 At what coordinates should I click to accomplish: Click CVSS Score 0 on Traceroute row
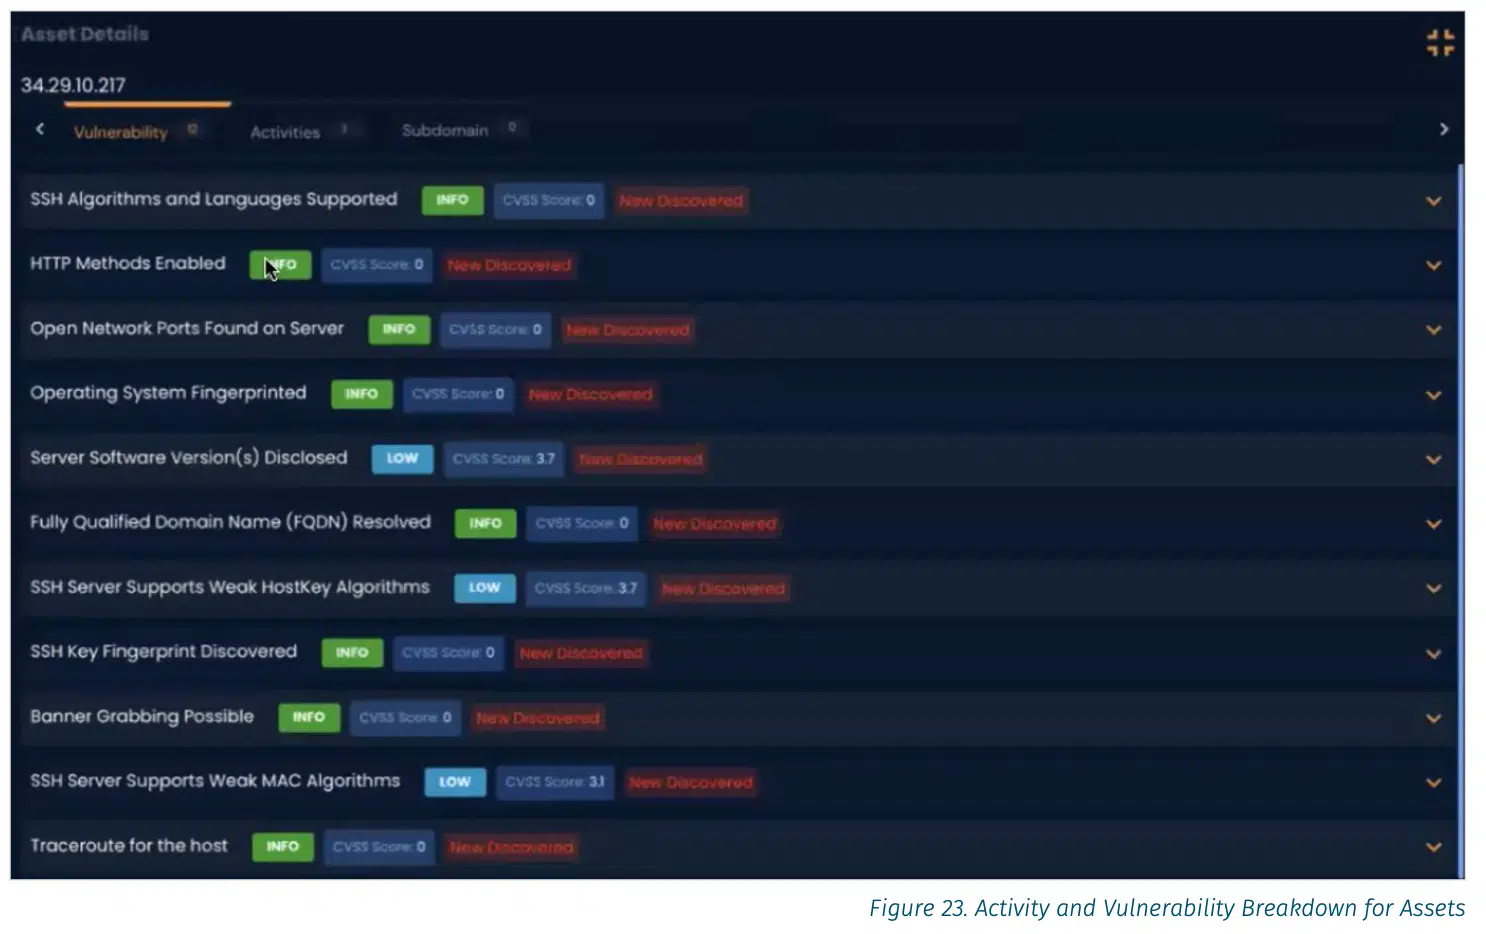[x=379, y=847]
